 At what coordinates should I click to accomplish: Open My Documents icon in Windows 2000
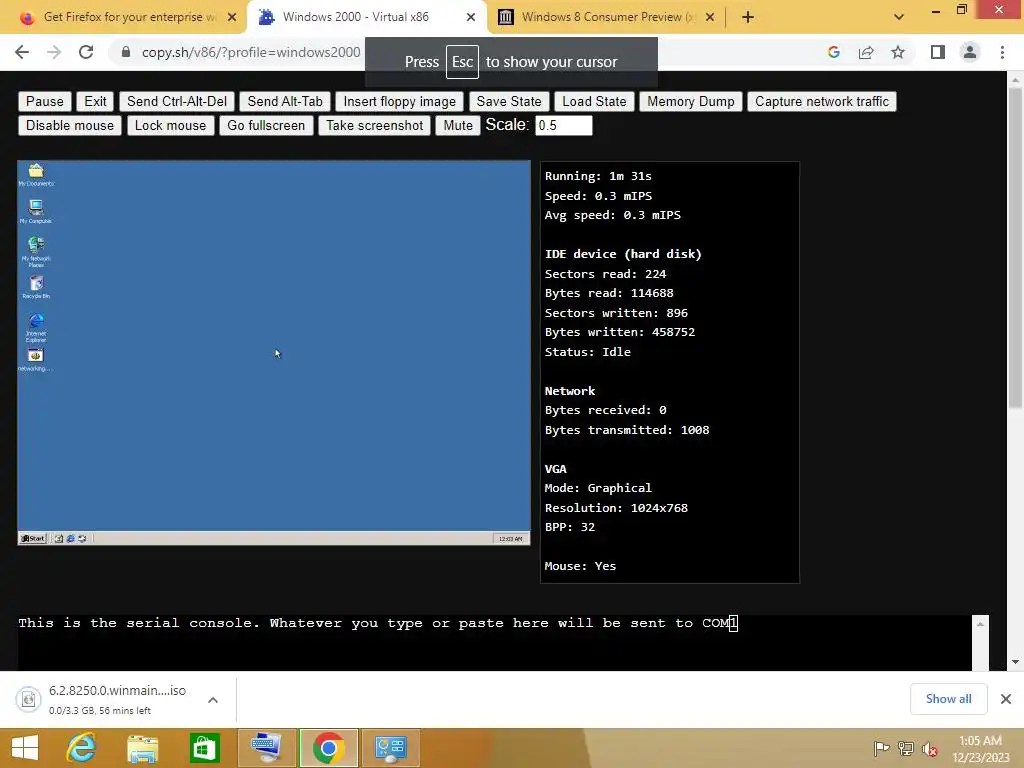pyautogui.click(x=36, y=174)
